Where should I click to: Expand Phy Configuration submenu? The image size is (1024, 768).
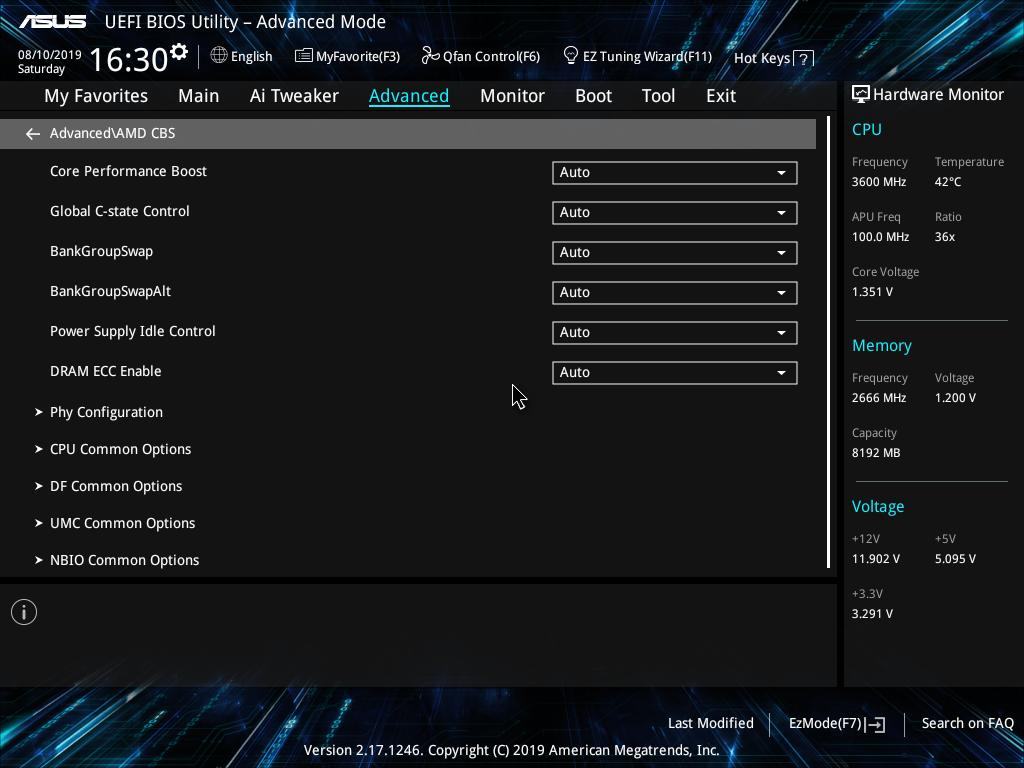pyautogui.click(x=106, y=412)
